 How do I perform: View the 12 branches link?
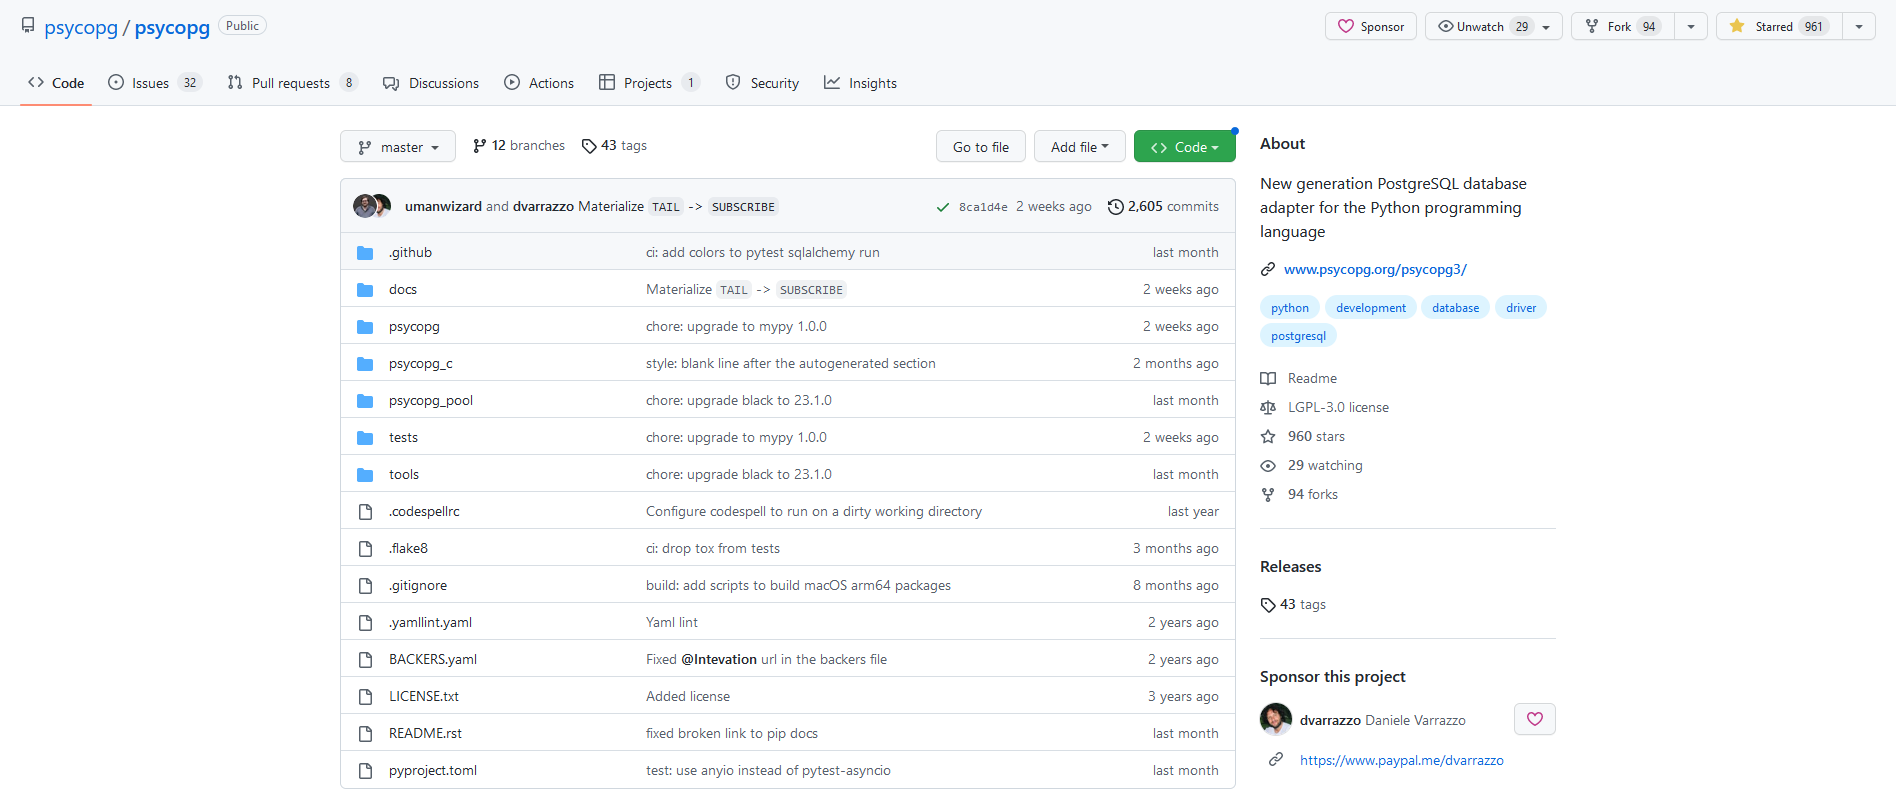[519, 146]
